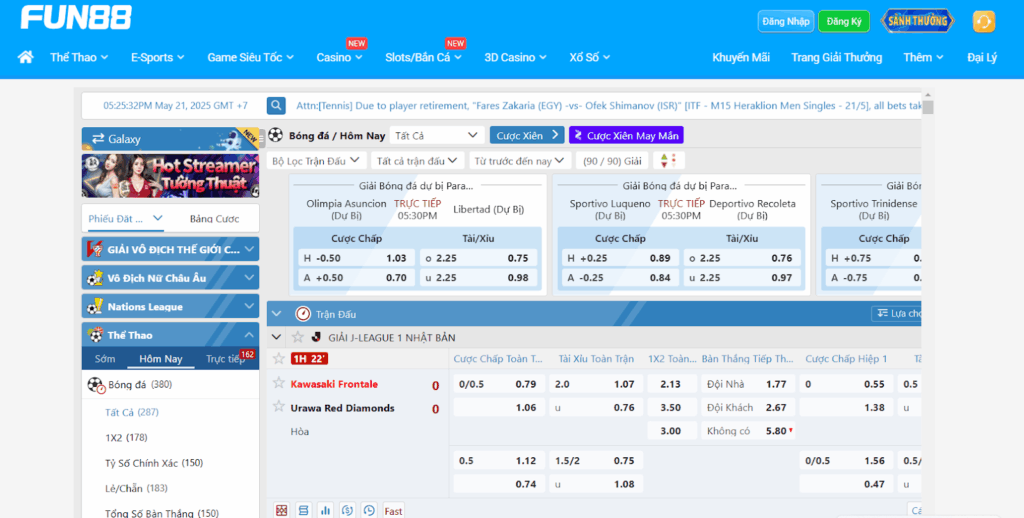Click the clock history icon below the match

(x=369, y=511)
